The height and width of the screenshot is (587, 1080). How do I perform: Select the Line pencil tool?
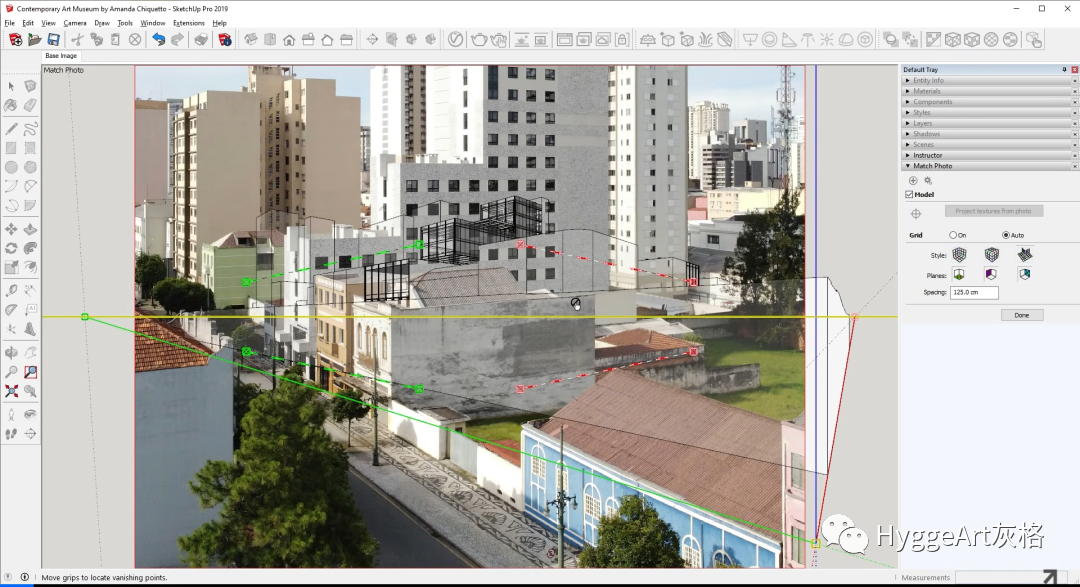click(11, 129)
